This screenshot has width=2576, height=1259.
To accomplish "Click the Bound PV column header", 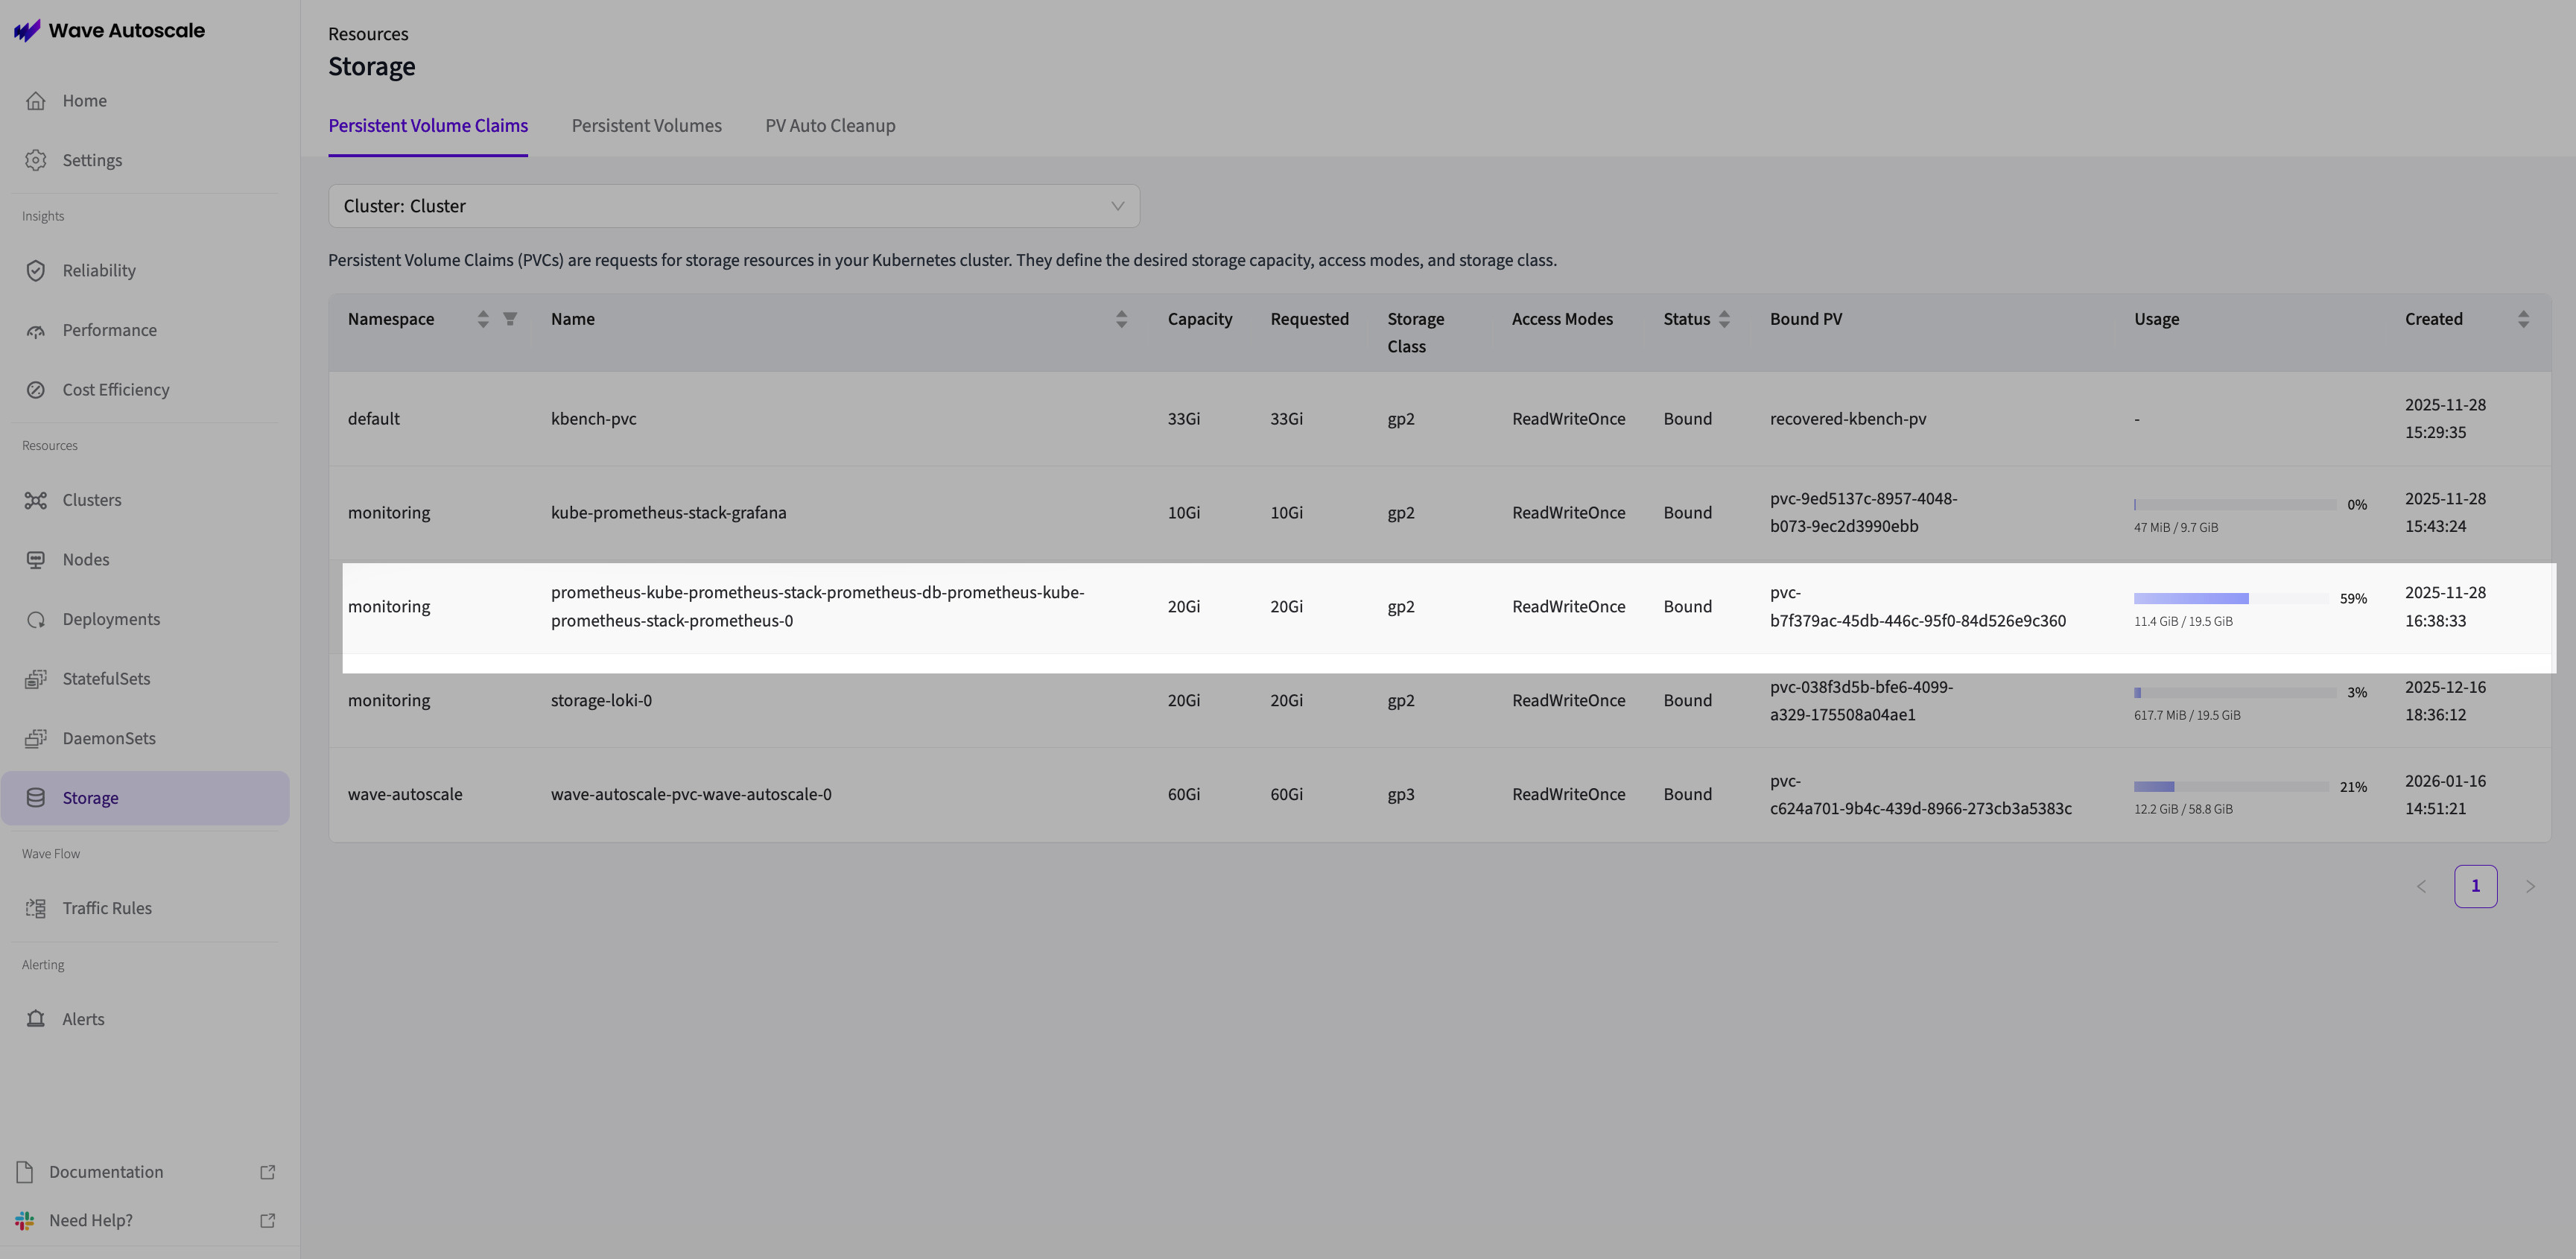I will coord(1806,319).
